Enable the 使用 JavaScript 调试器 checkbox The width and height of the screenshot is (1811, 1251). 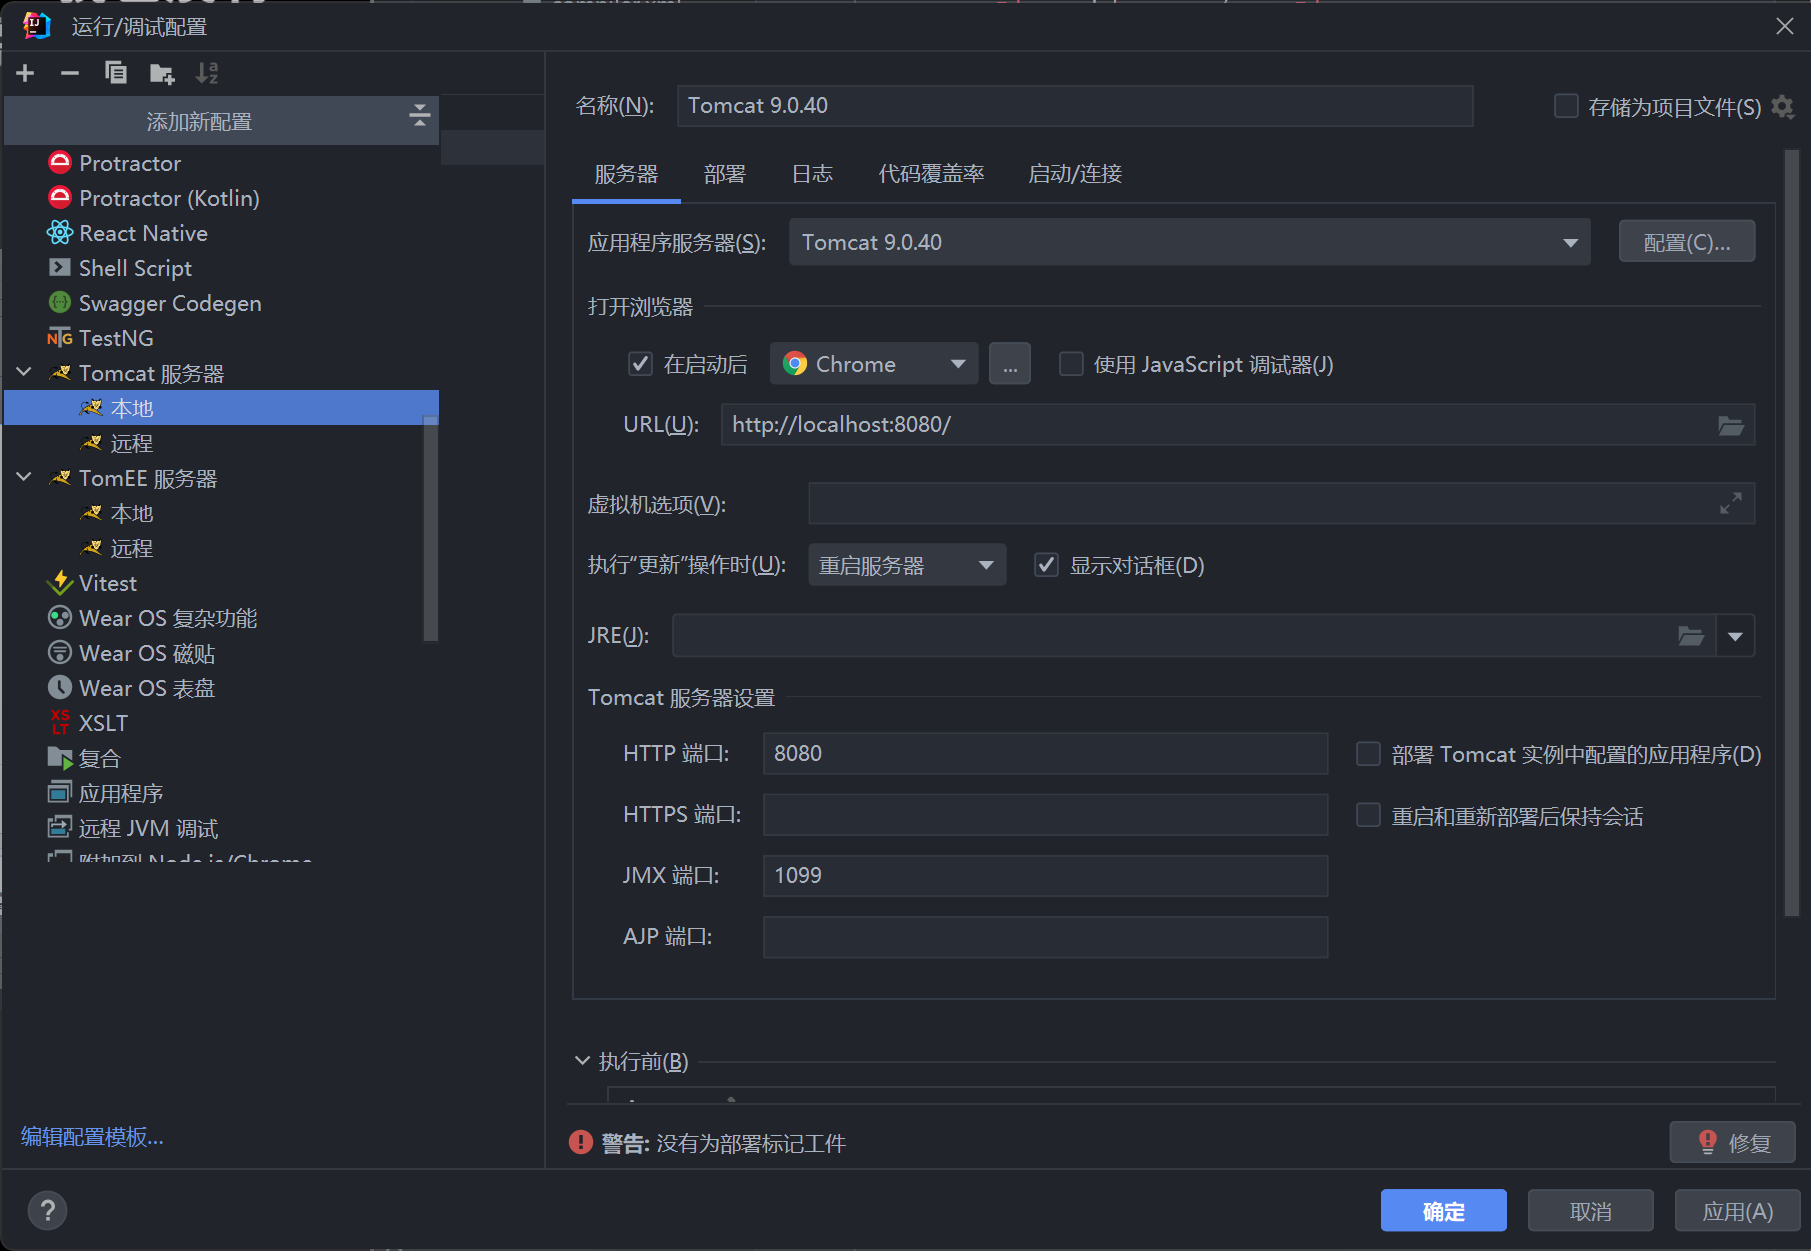(1071, 364)
